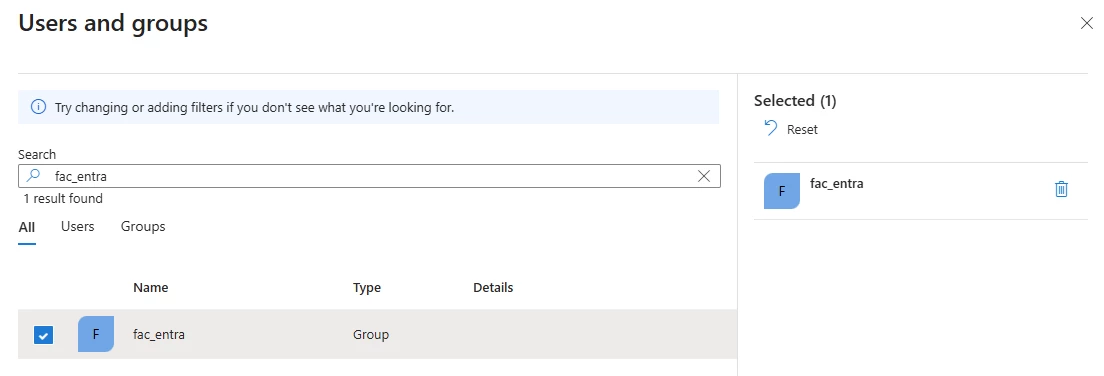Image resolution: width=1104 pixels, height=376 pixels.
Task: Click the Users and groups title
Action: tap(113, 23)
